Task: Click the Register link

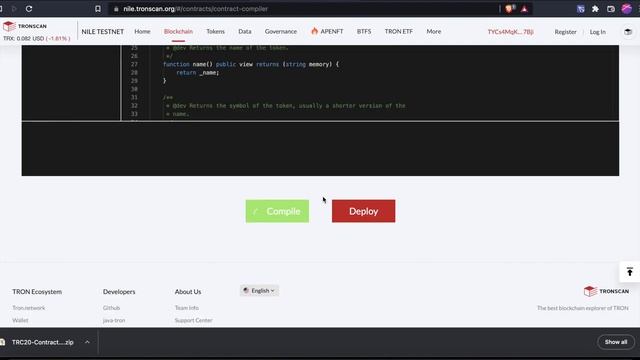Action: [x=565, y=32]
